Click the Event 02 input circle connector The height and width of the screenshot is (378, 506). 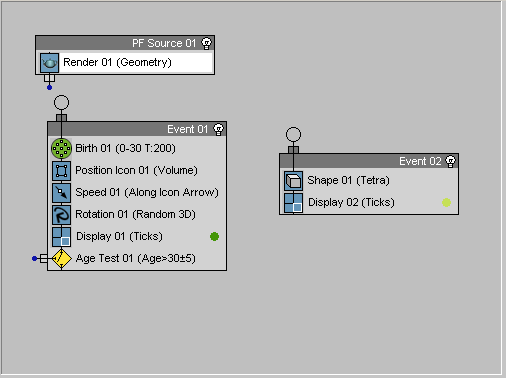[x=293, y=134]
